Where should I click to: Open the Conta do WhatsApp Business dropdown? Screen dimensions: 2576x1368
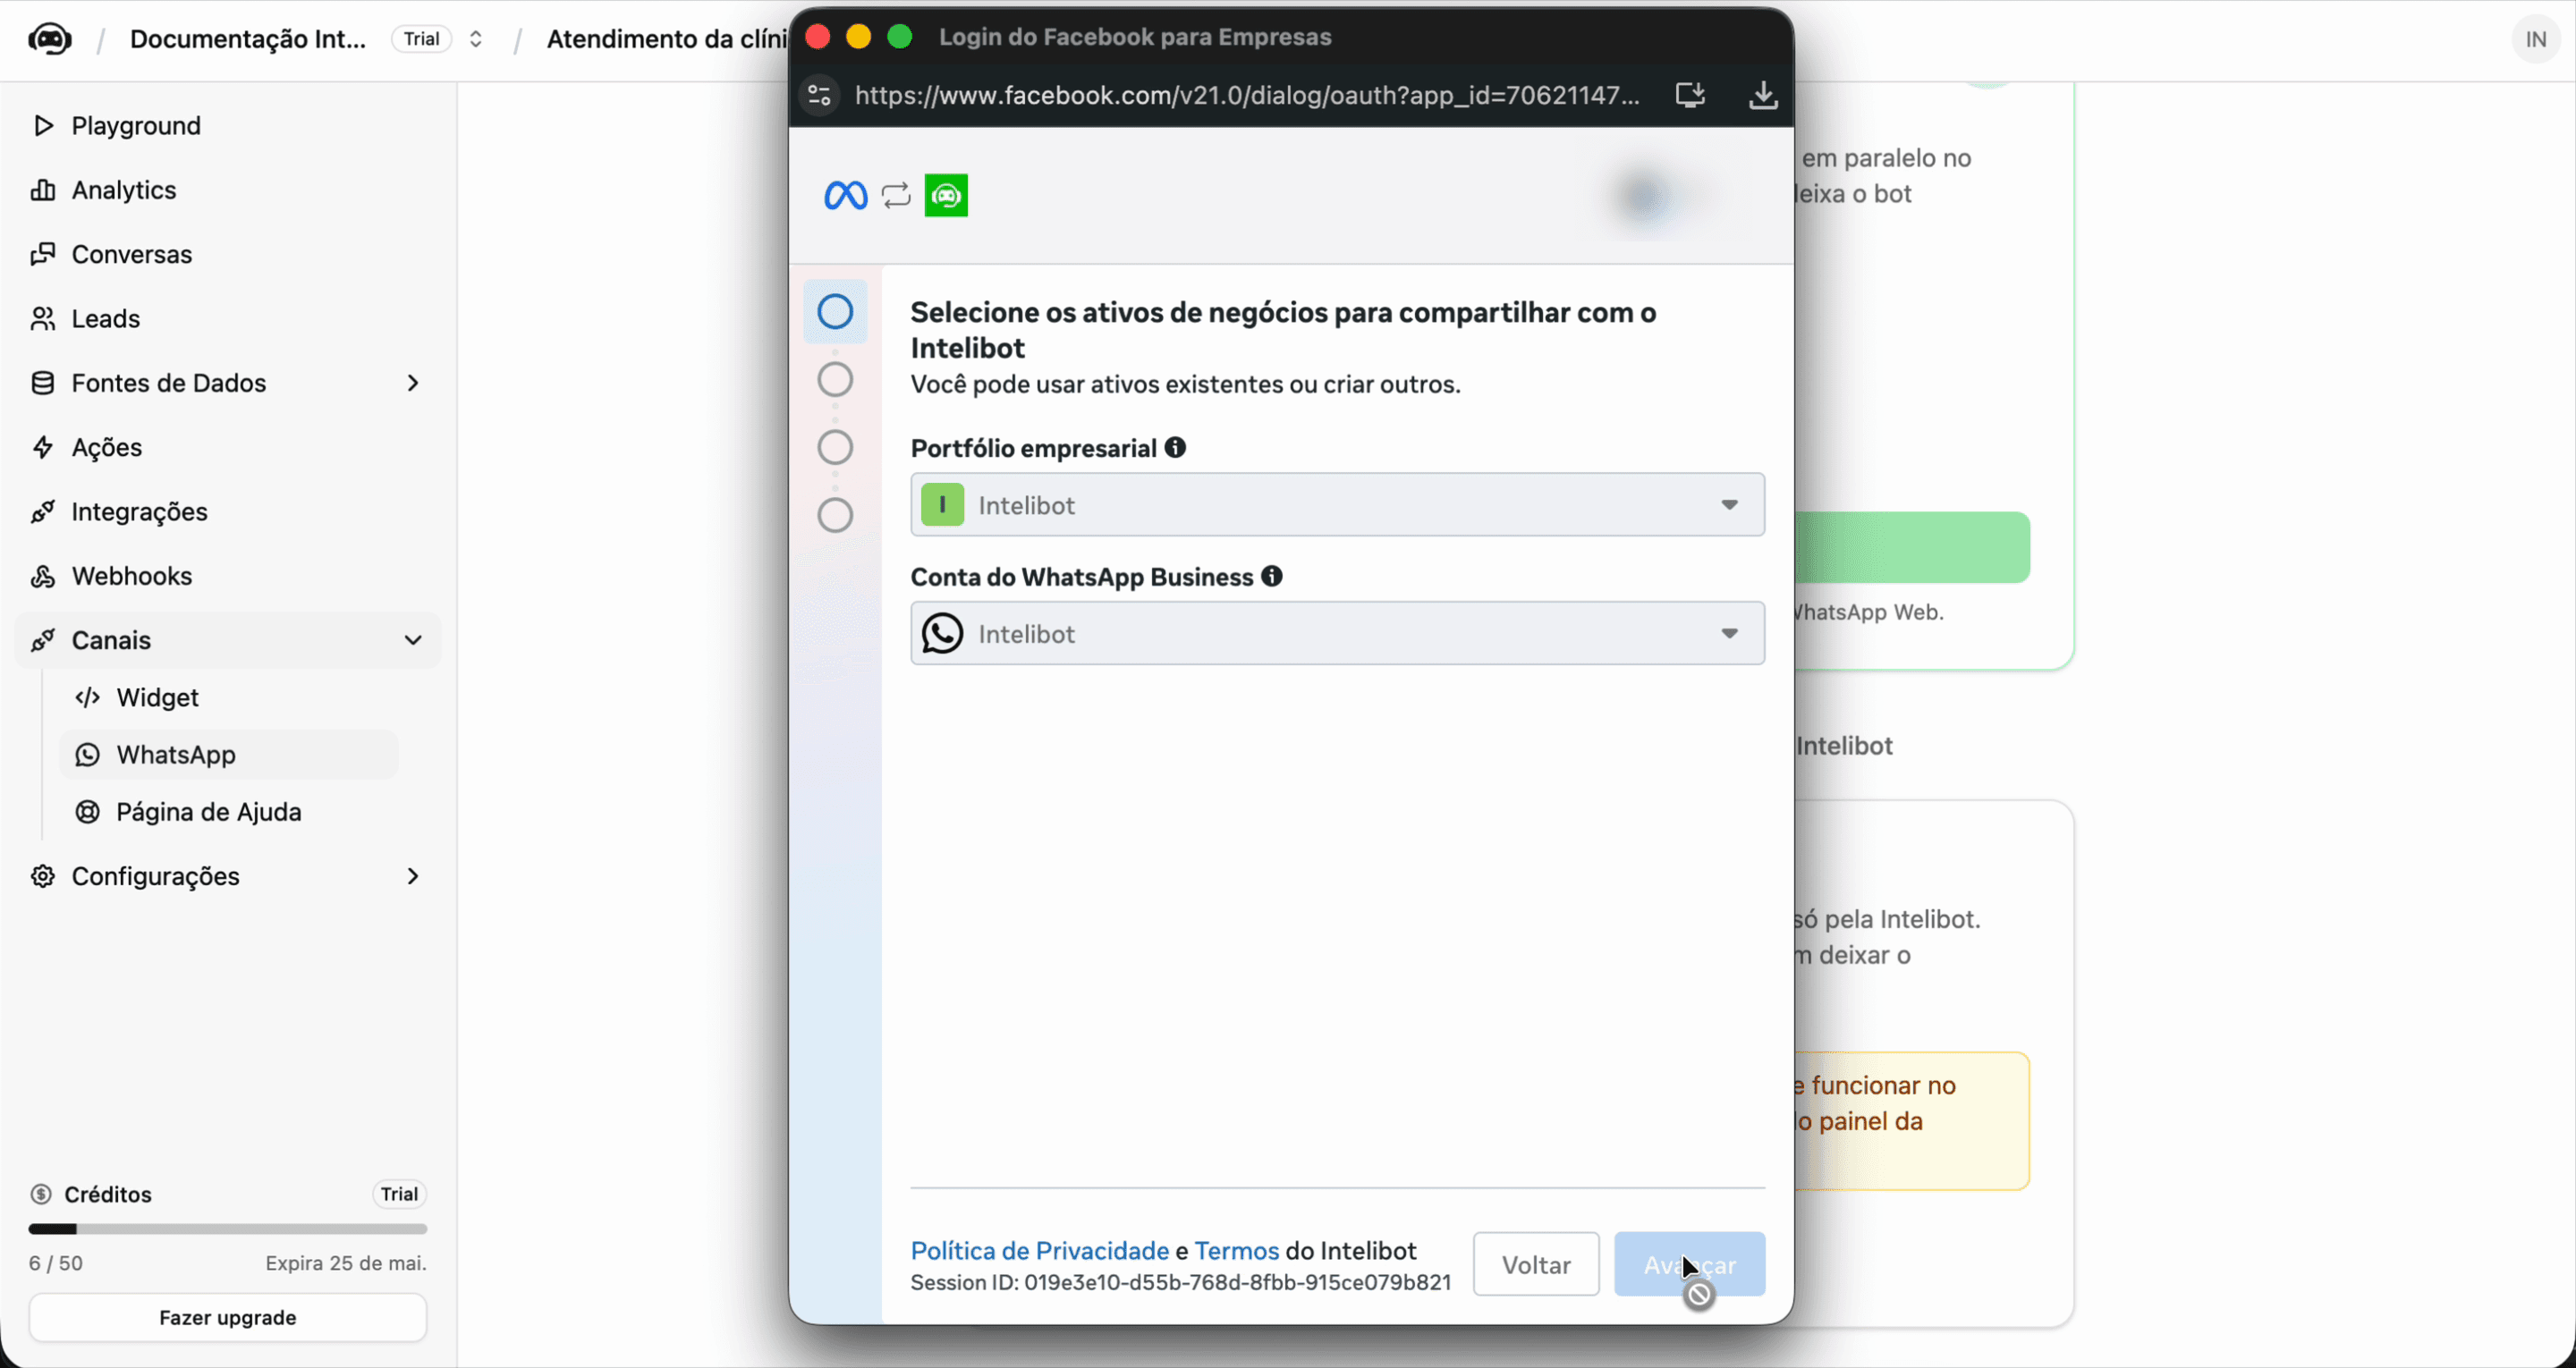(x=1337, y=633)
